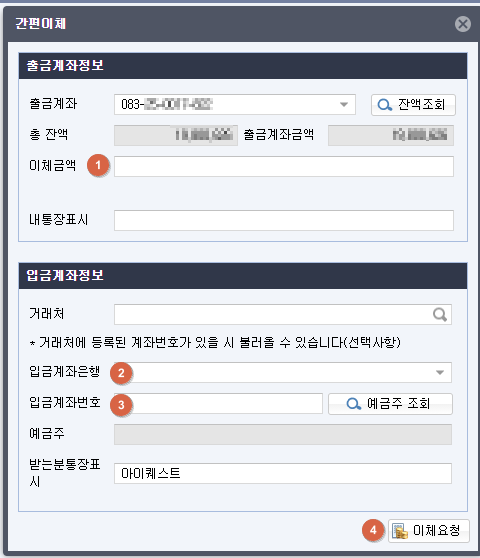The width and height of the screenshot is (480, 558).
Task: Submit the transfer with 이체요청 button
Action: (x=429, y=531)
